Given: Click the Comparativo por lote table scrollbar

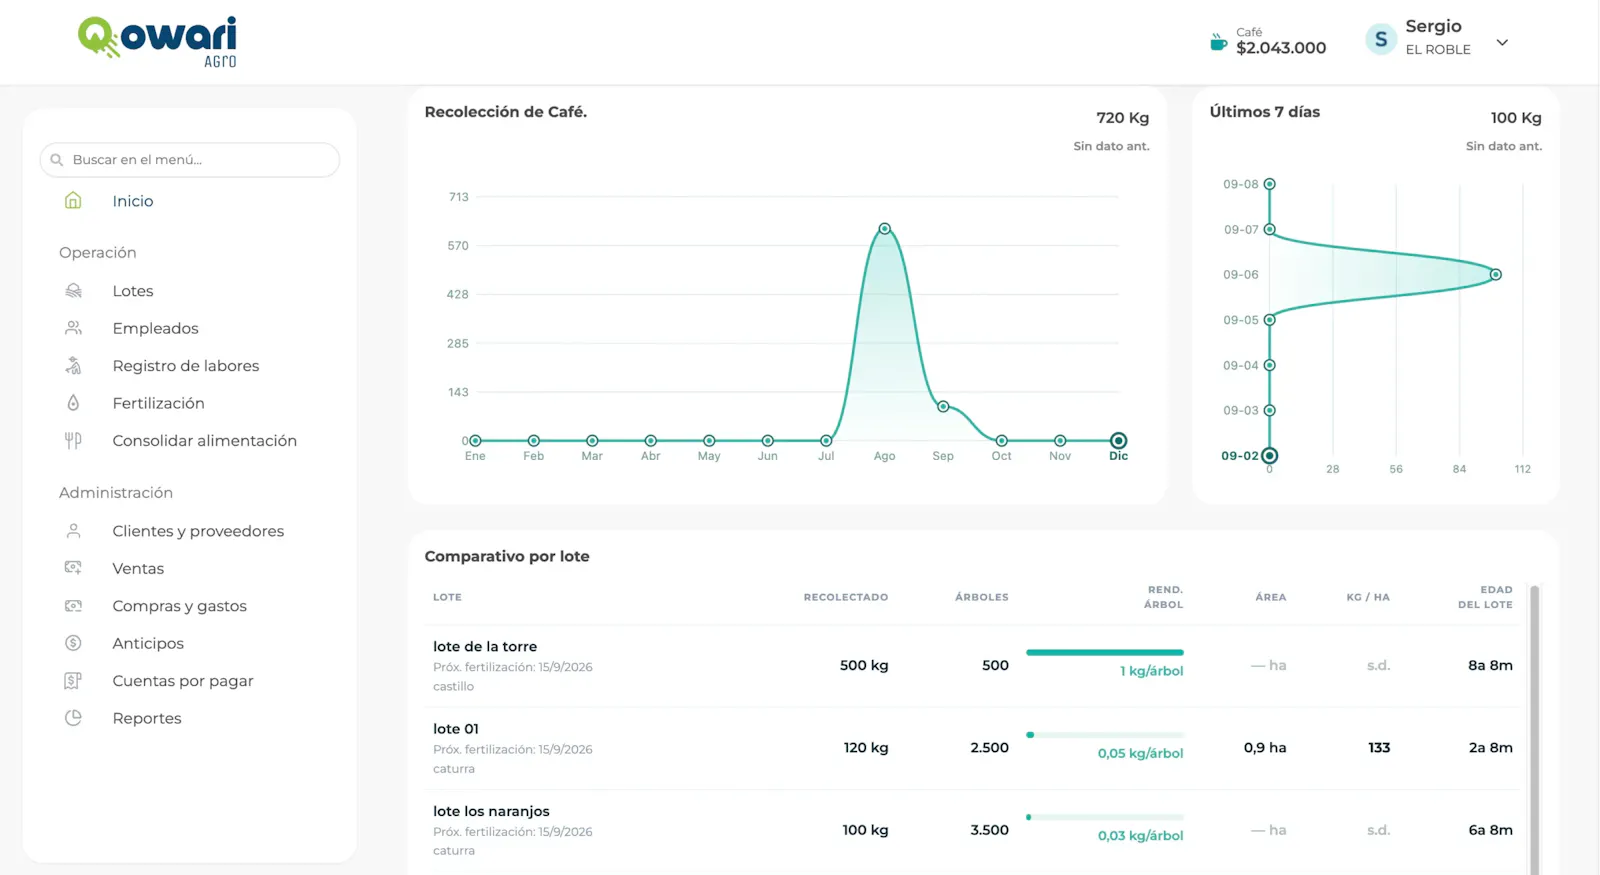Looking at the screenshot, I should point(1534,728).
